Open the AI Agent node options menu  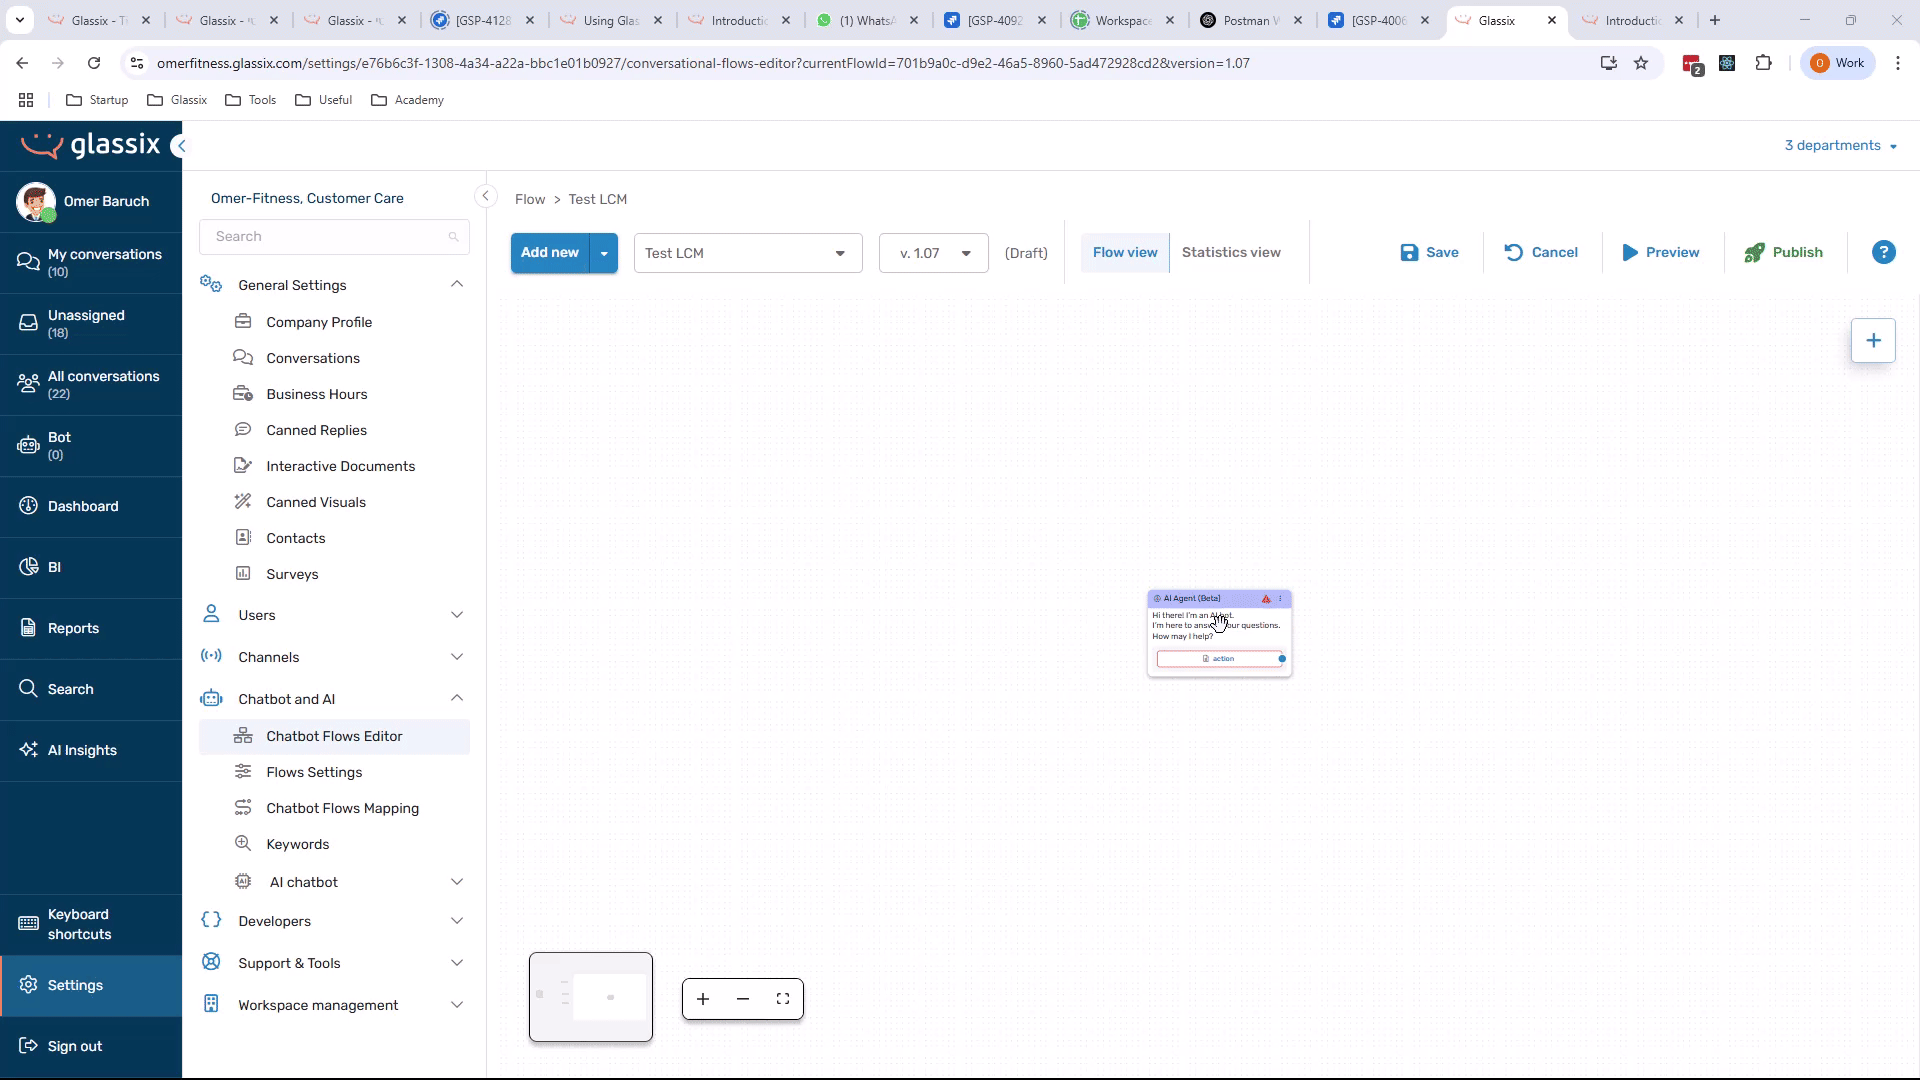coord(1280,599)
